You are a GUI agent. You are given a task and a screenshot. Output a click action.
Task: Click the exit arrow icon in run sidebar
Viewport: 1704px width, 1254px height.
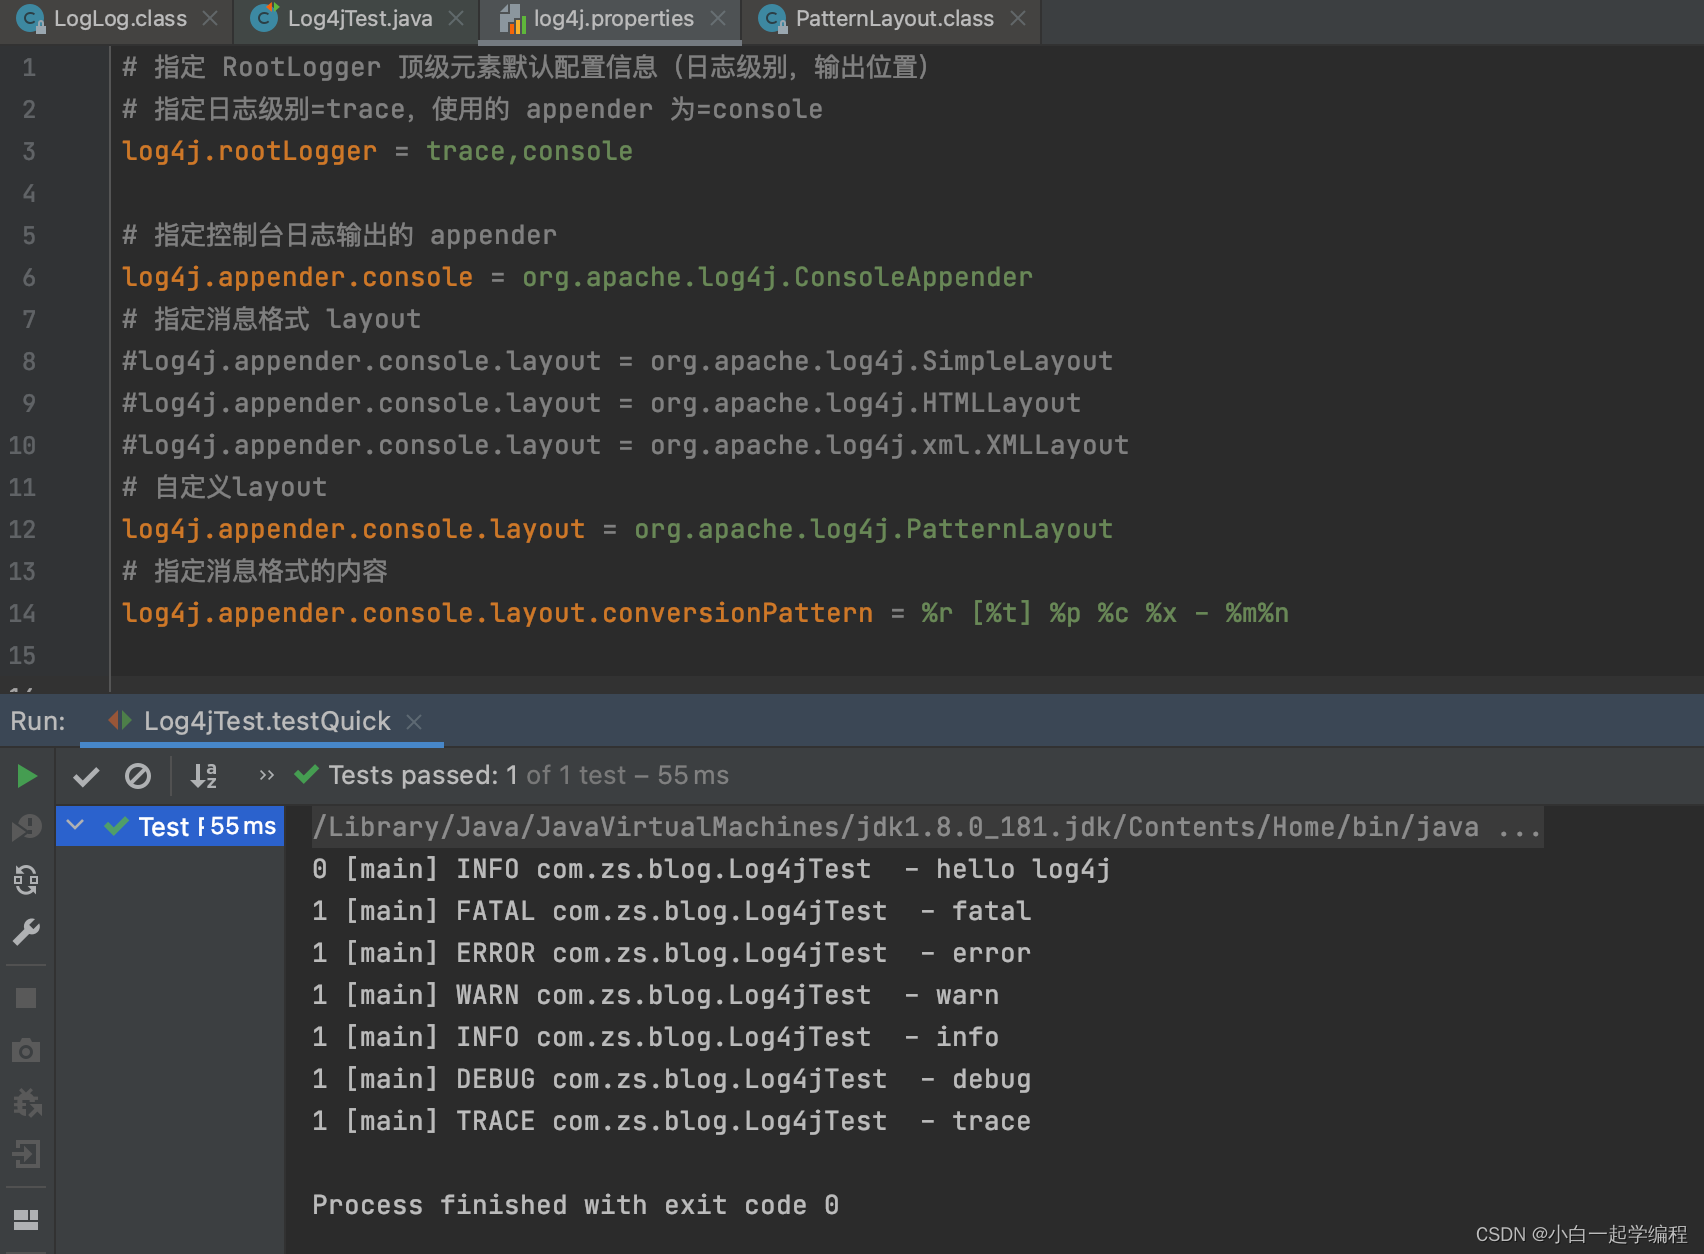click(x=26, y=1154)
